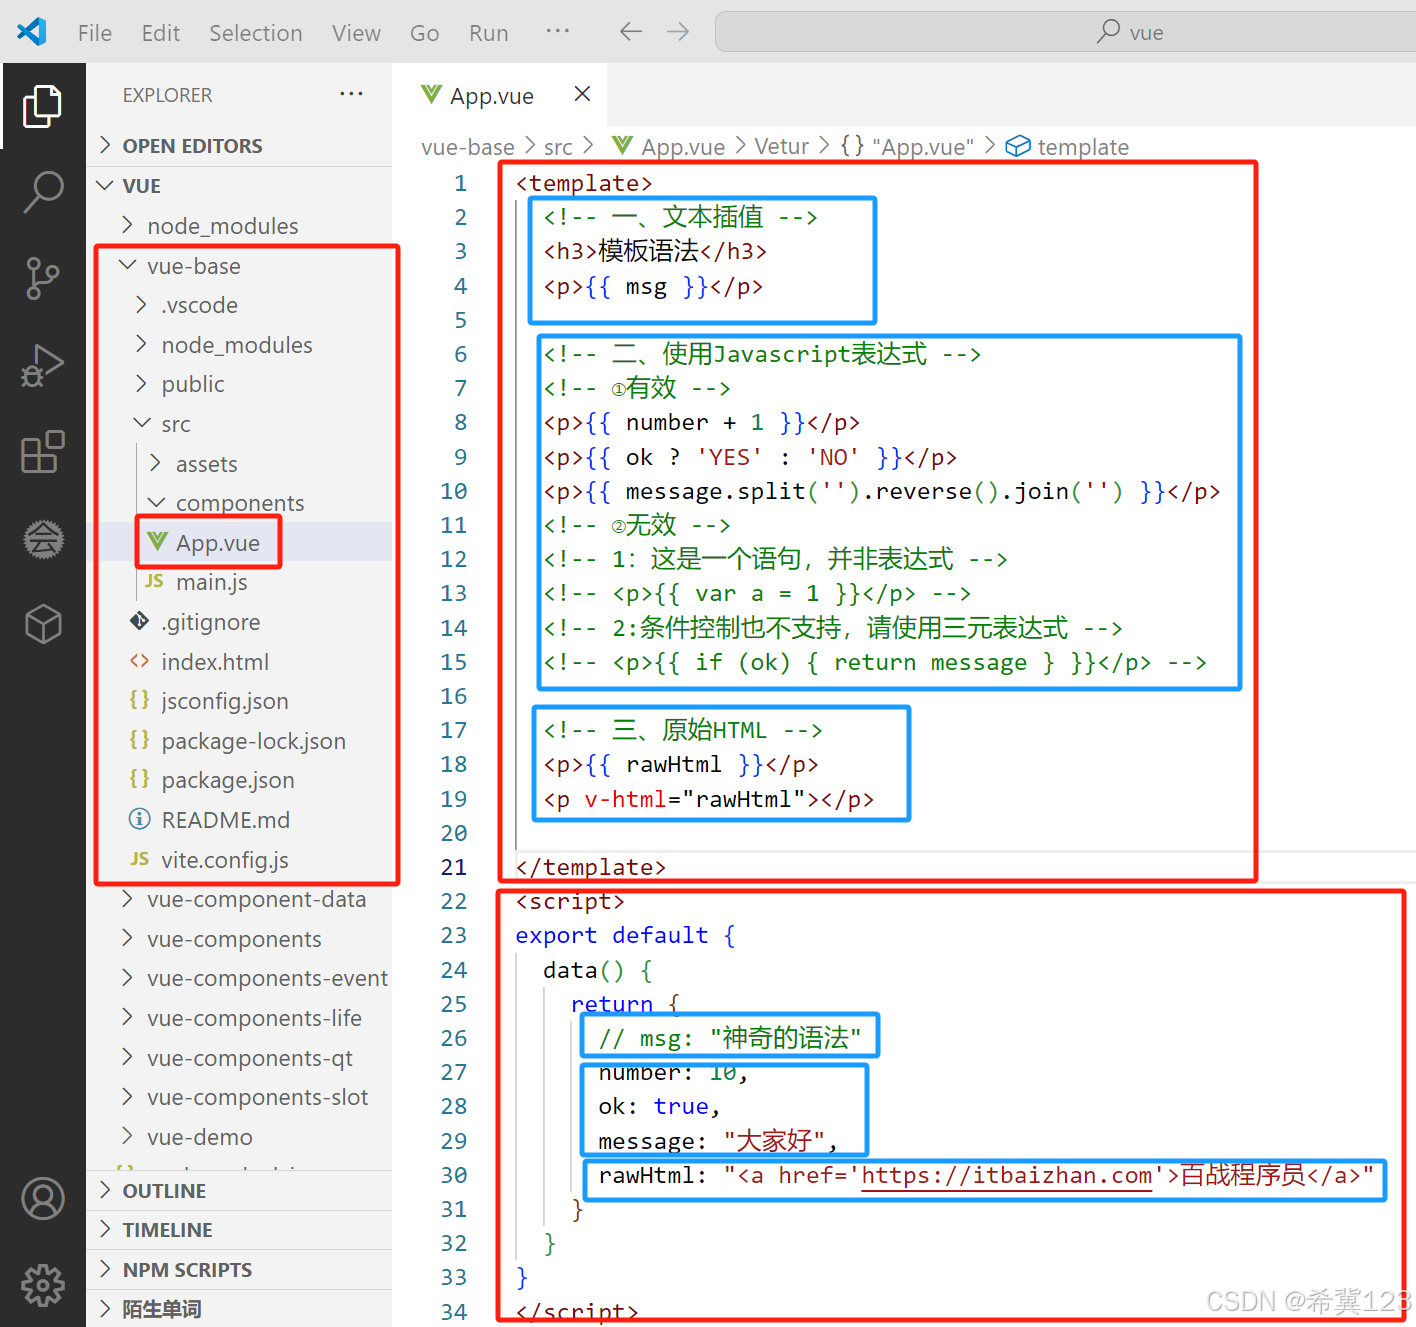Expand the vue-components-slot folder
Image resolution: width=1416 pixels, height=1327 pixels.
240,1097
